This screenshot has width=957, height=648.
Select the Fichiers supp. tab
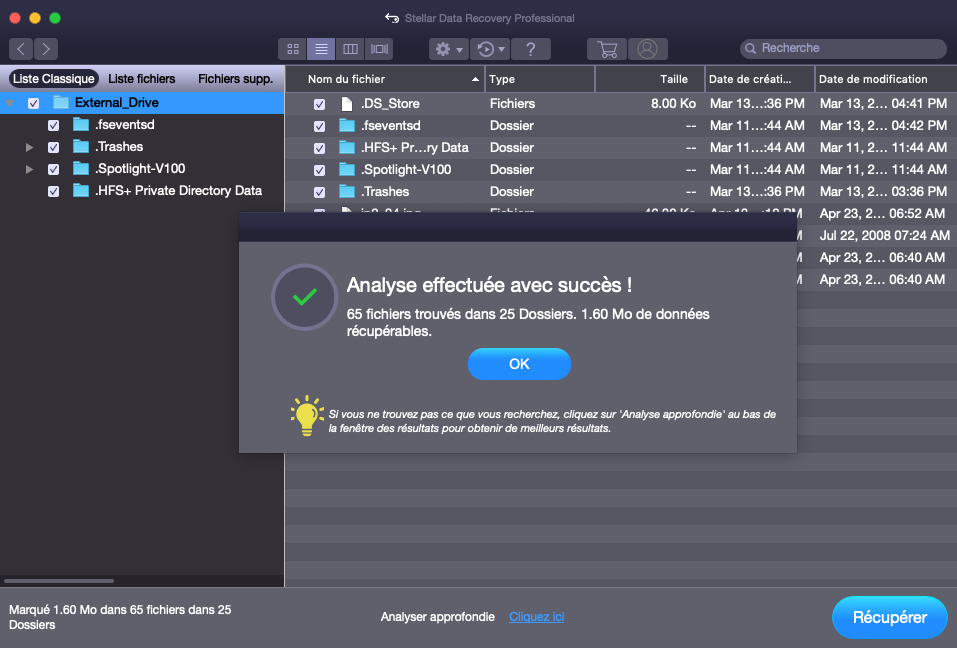click(x=236, y=79)
